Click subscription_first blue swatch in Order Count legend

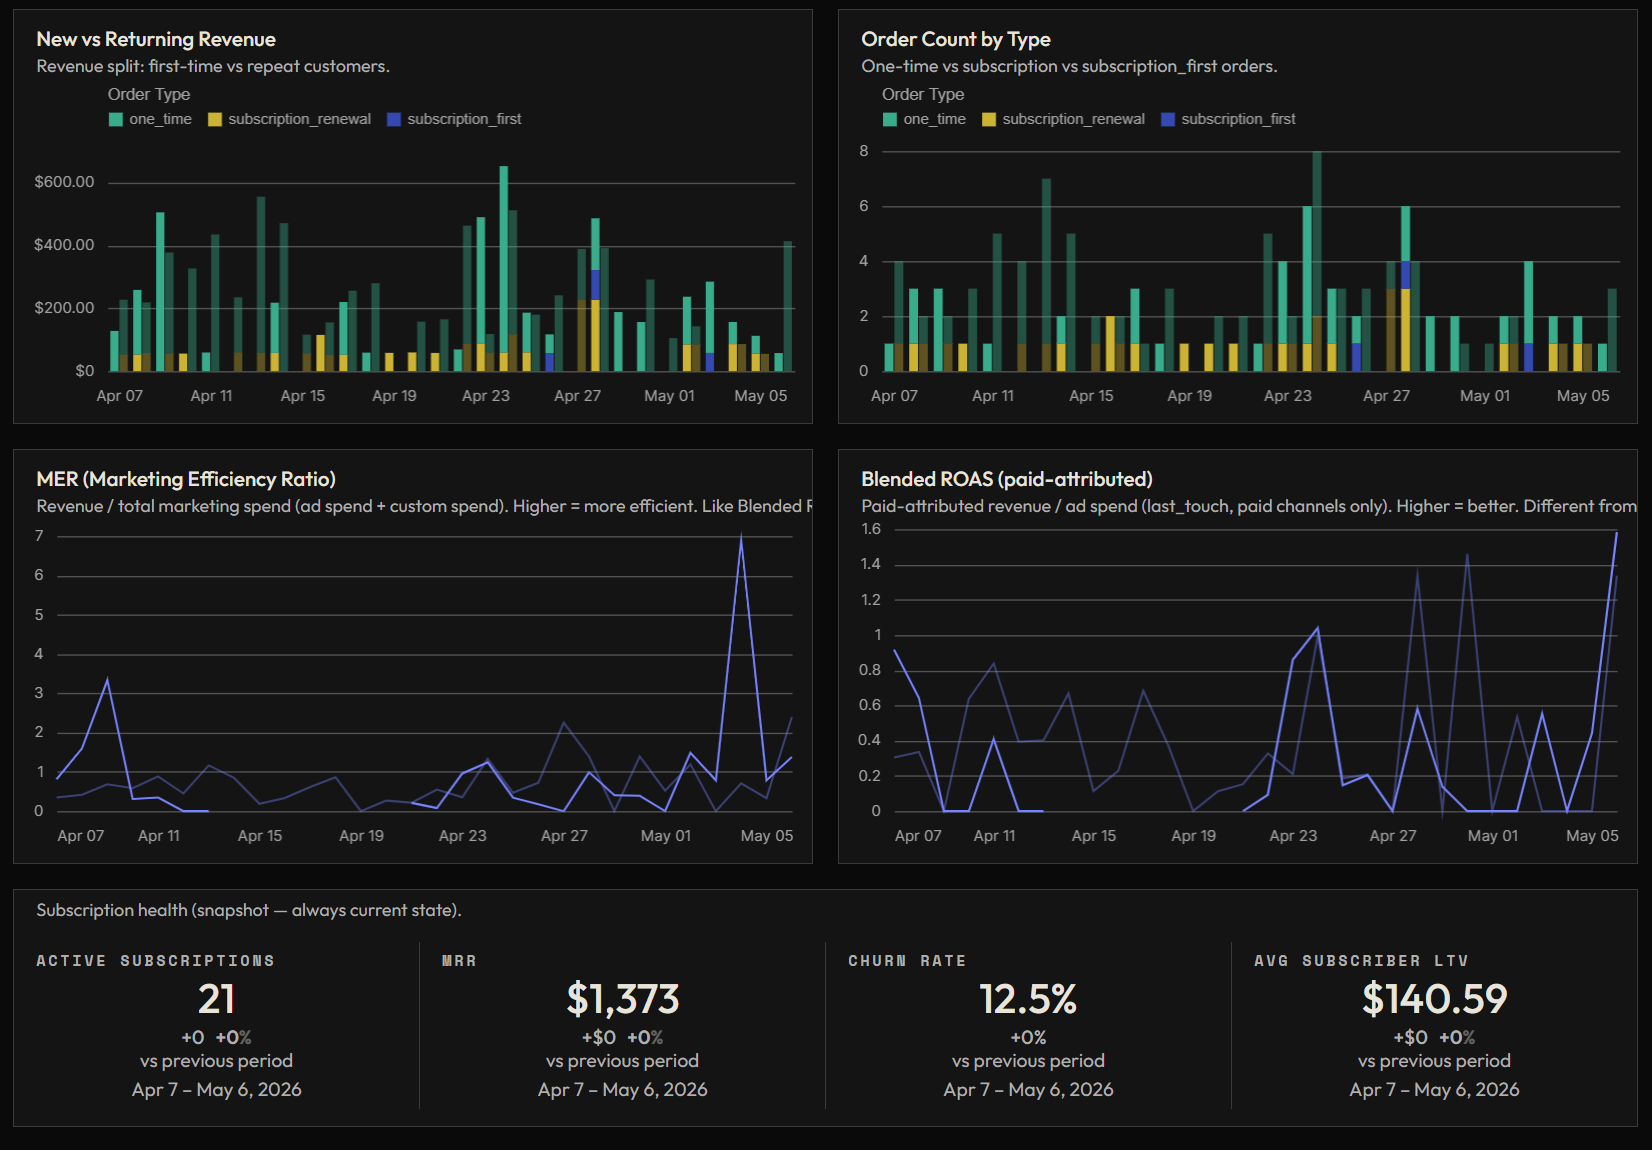click(x=1168, y=119)
